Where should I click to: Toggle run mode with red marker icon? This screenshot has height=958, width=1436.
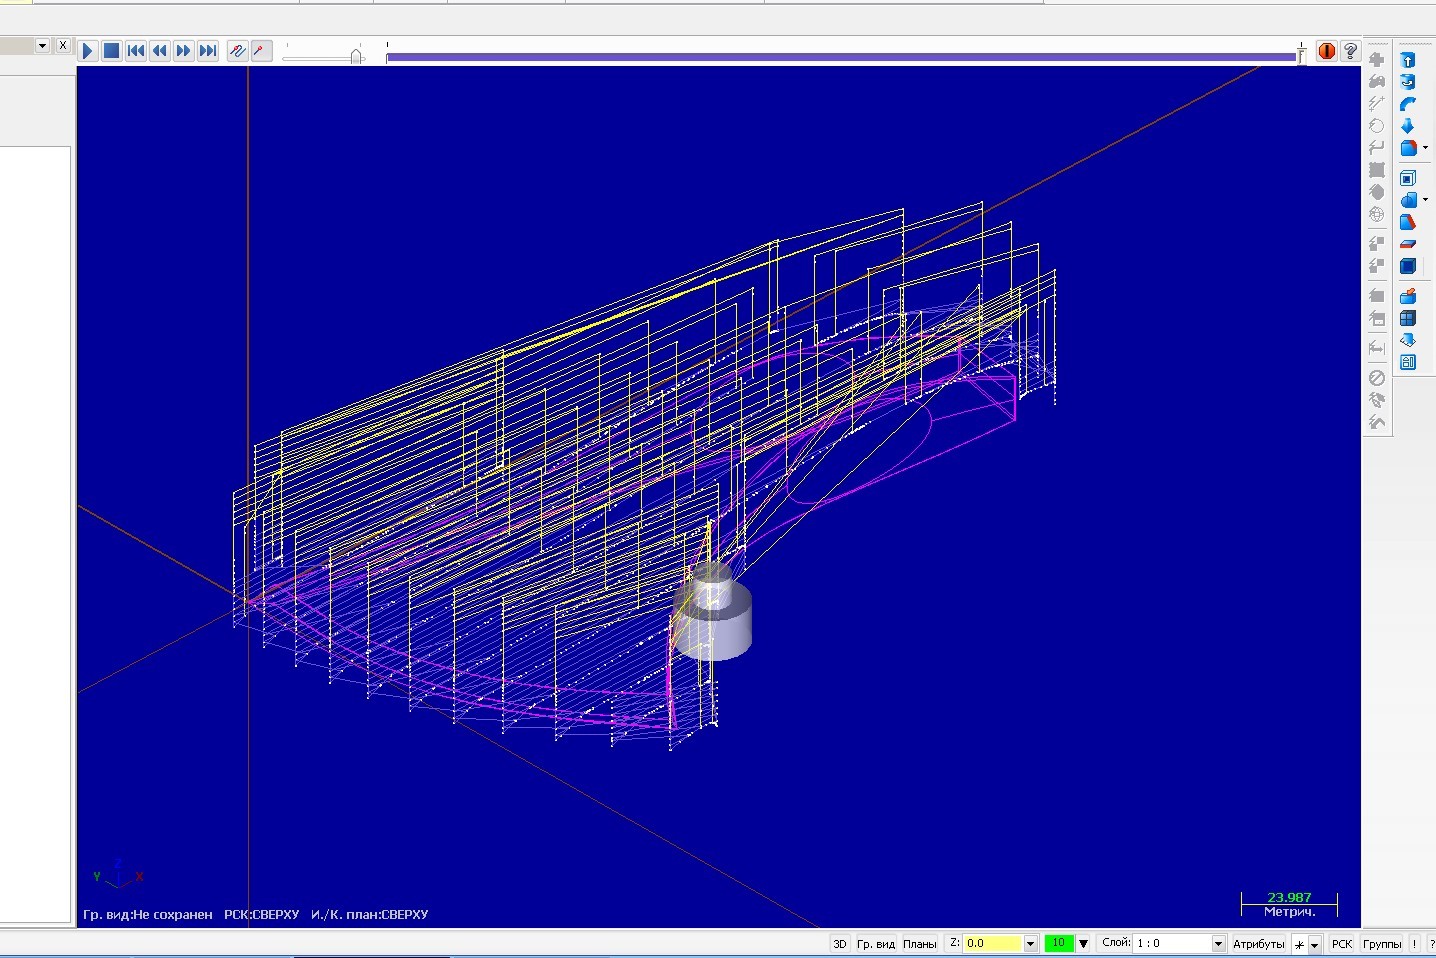[x=261, y=51]
